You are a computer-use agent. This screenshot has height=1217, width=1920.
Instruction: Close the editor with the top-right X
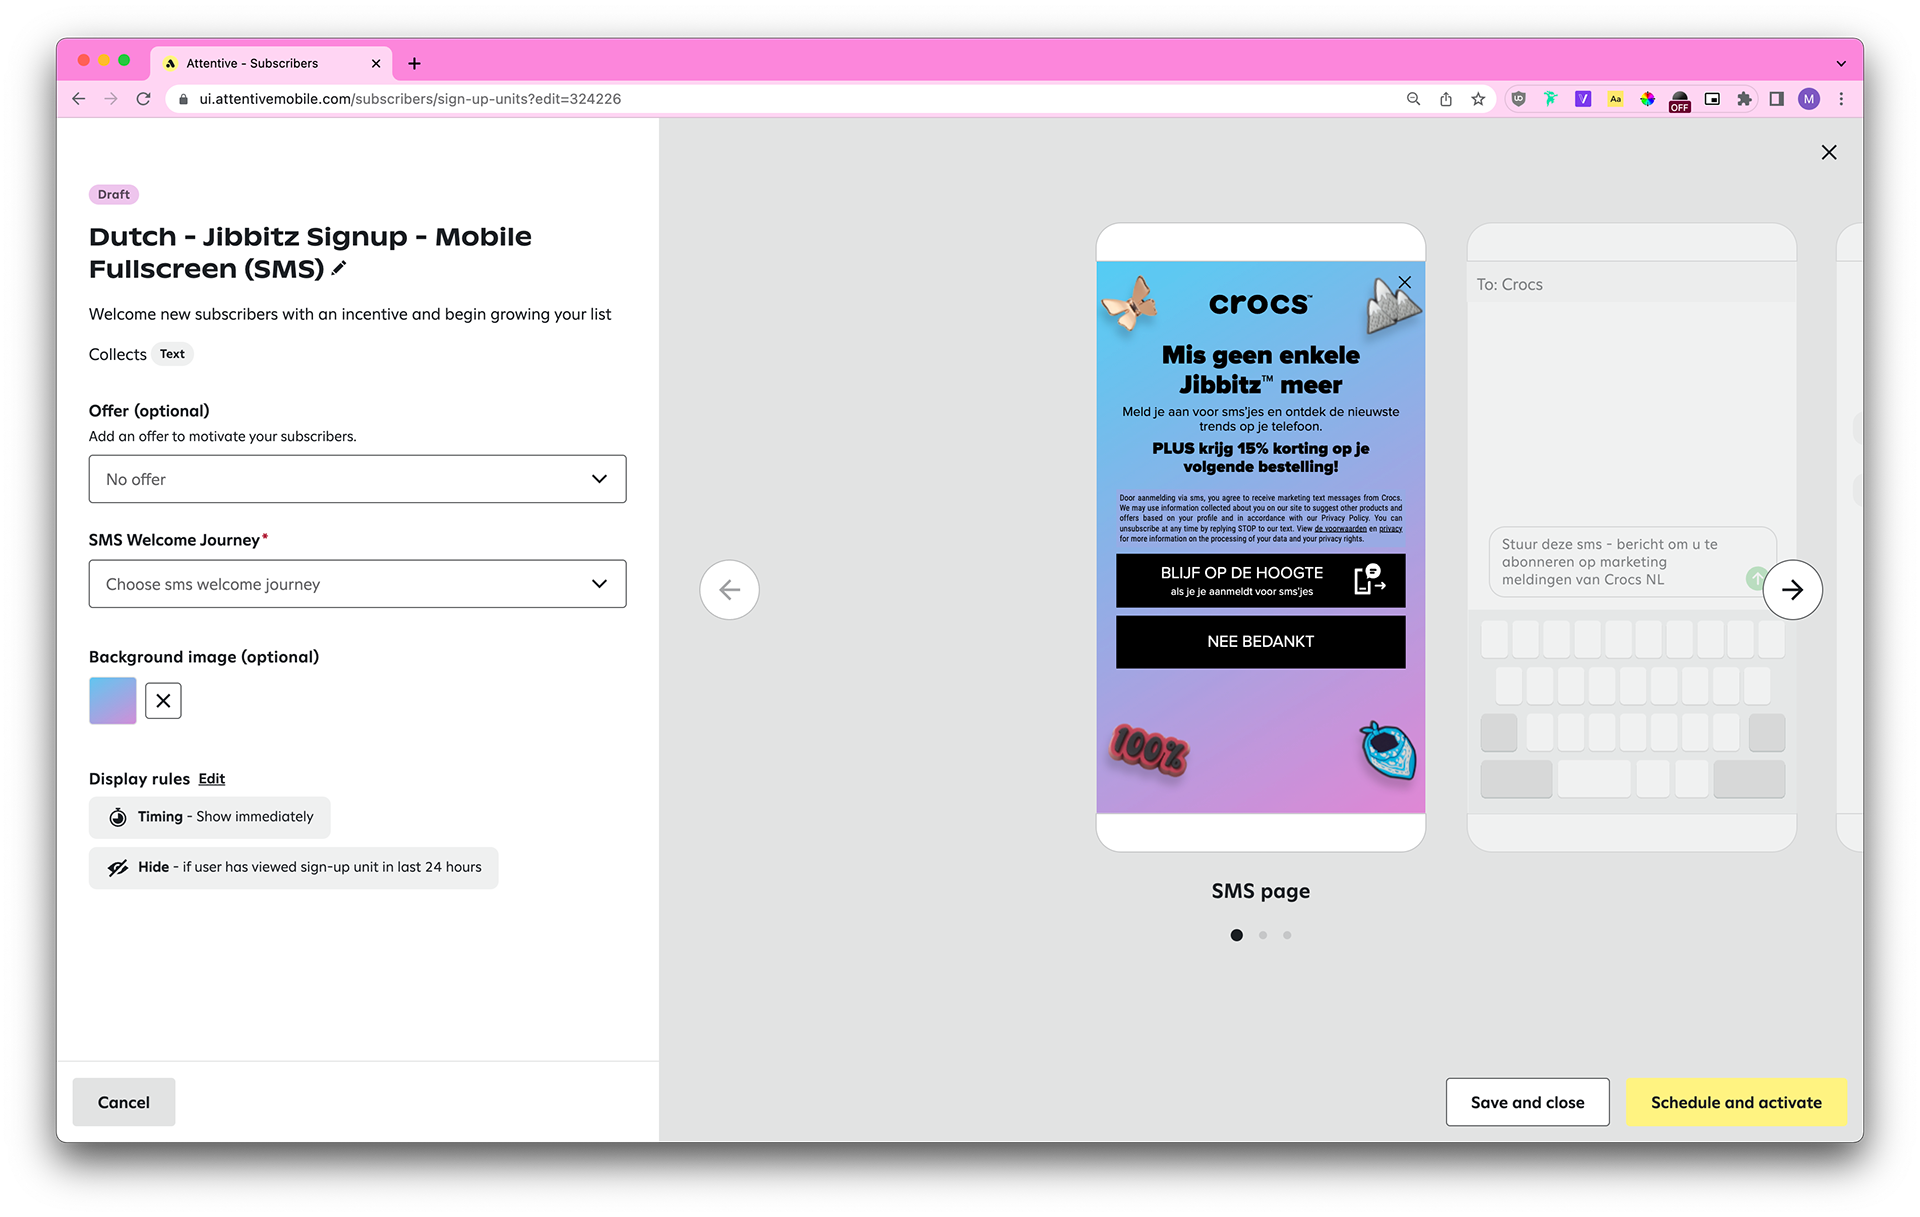point(1829,152)
